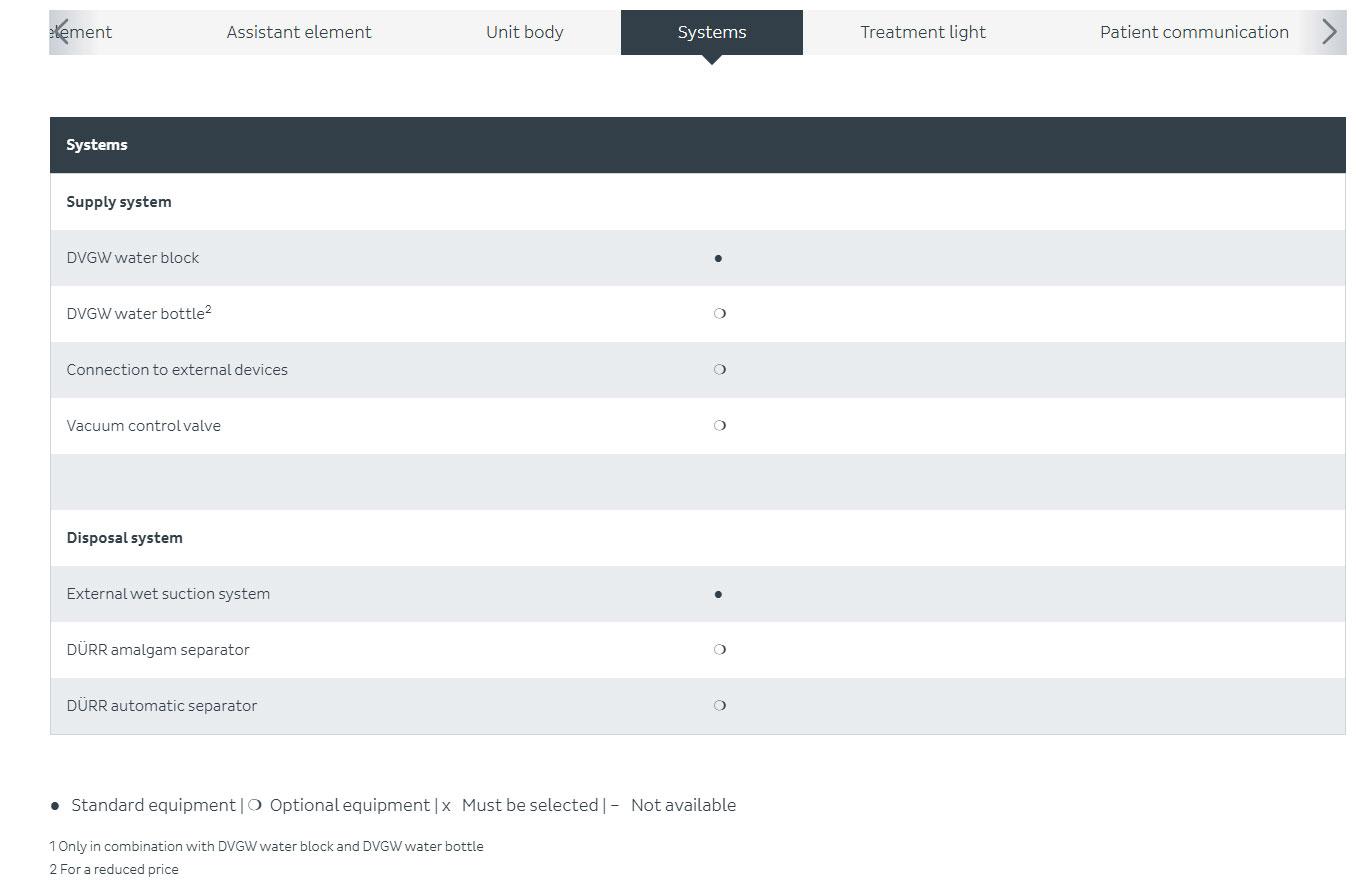Image resolution: width=1356 pixels, height=894 pixels.
Task: Click optional marker for Vacuum control valve
Action: tap(719, 426)
